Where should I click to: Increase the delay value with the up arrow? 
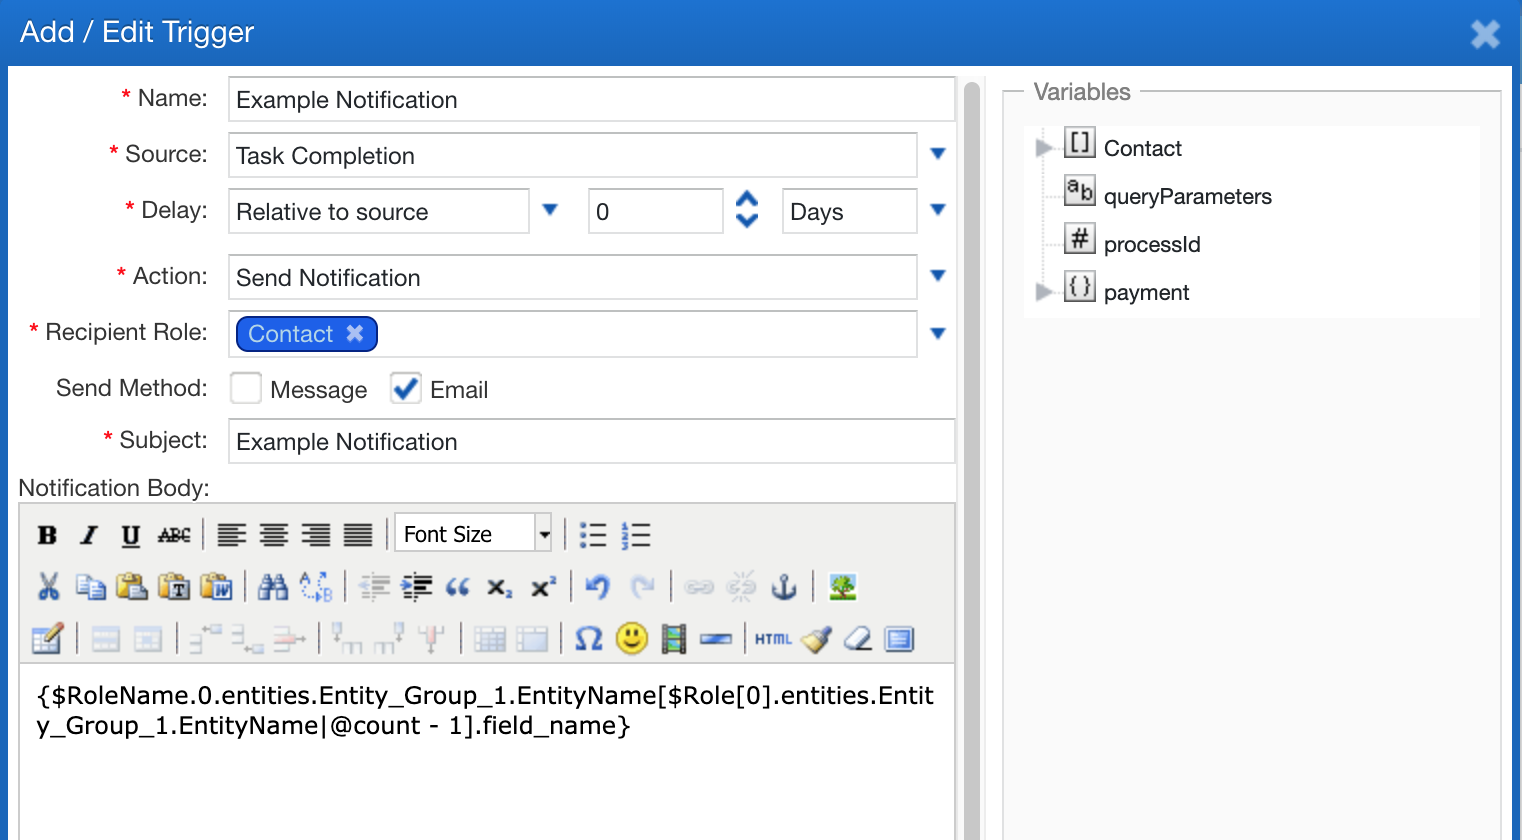pyautogui.click(x=747, y=199)
